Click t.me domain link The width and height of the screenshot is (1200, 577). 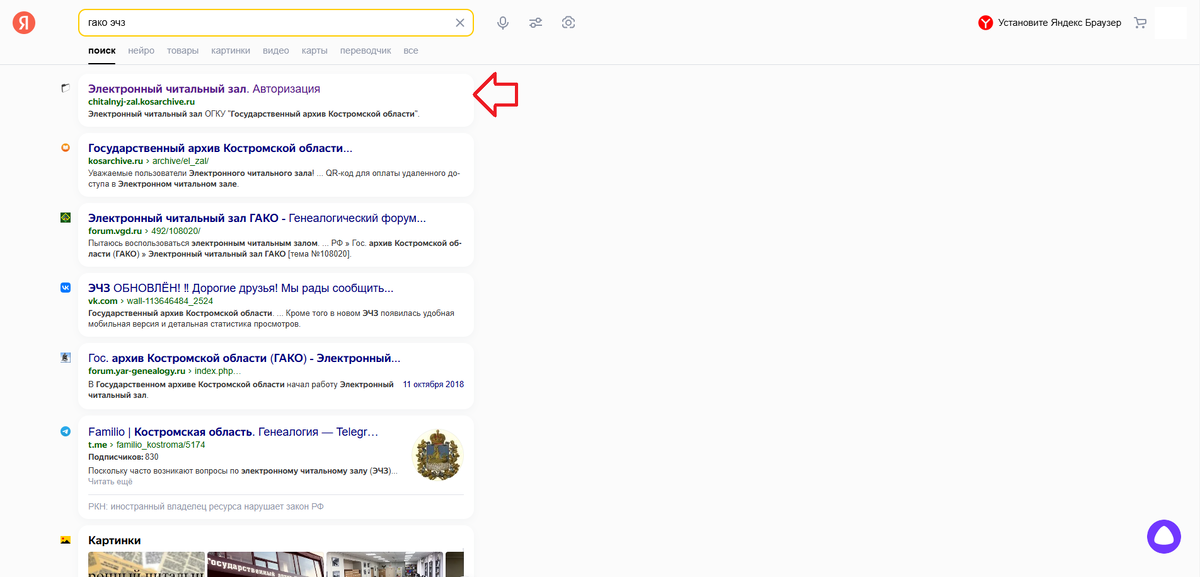[97, 445]
